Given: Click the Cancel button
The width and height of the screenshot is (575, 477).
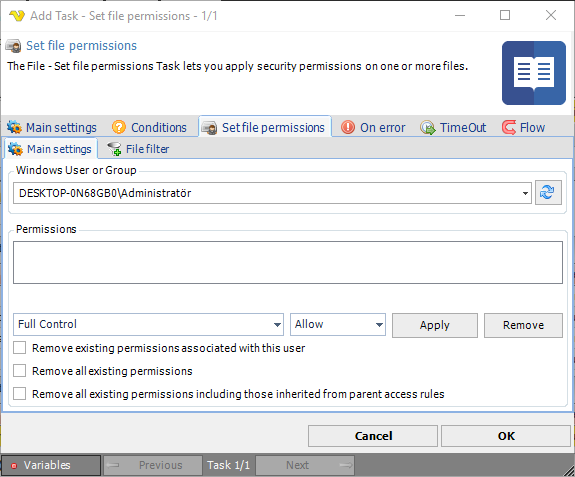Looking at the screenshot, I should click(x=373, y=436).
